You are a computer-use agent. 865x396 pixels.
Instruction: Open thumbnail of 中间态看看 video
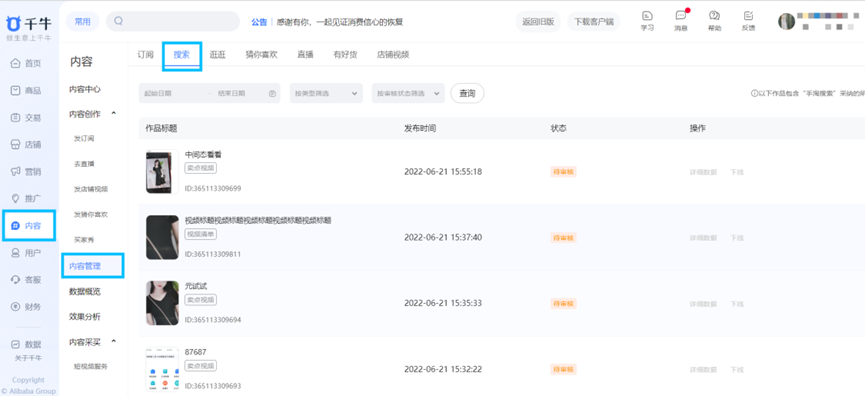(x=162, y=172)
